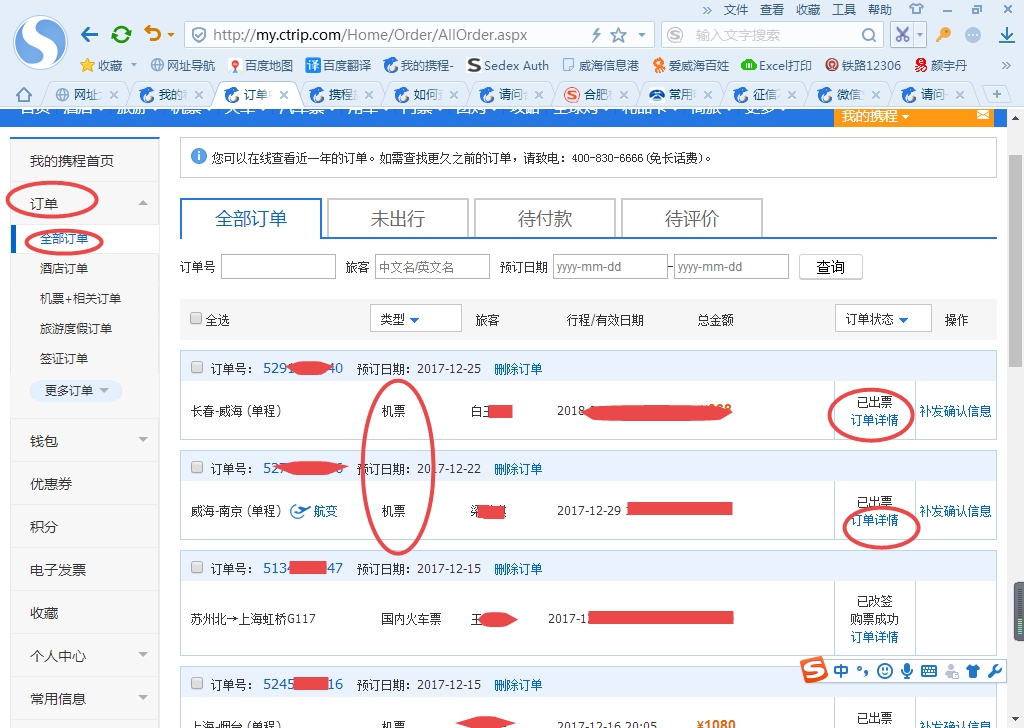Viewport: 1024px width, 728px height.
Task: Open the scissors screenshot tool
Action: pos(903,35)
